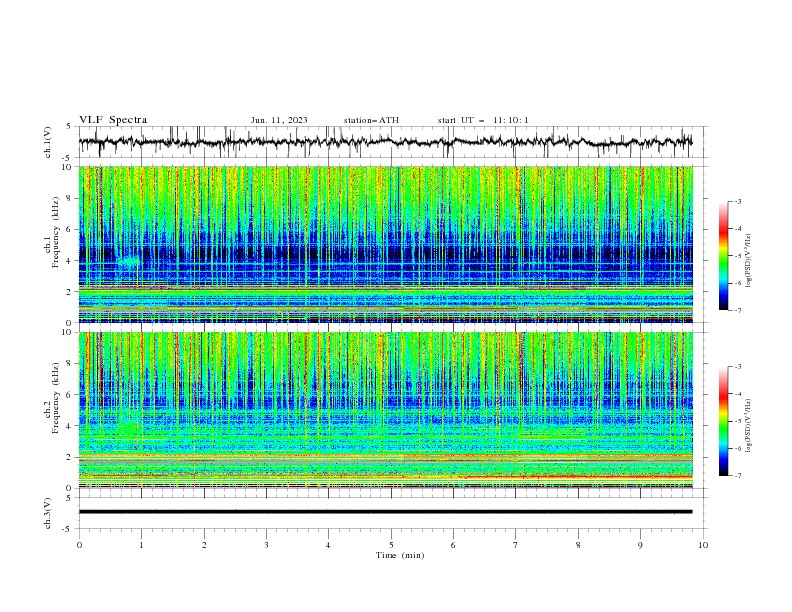Click the ch.2 spectrogram color bar
Screen dimensions: 792x612
pyautogui.click(x=724, y=421)
